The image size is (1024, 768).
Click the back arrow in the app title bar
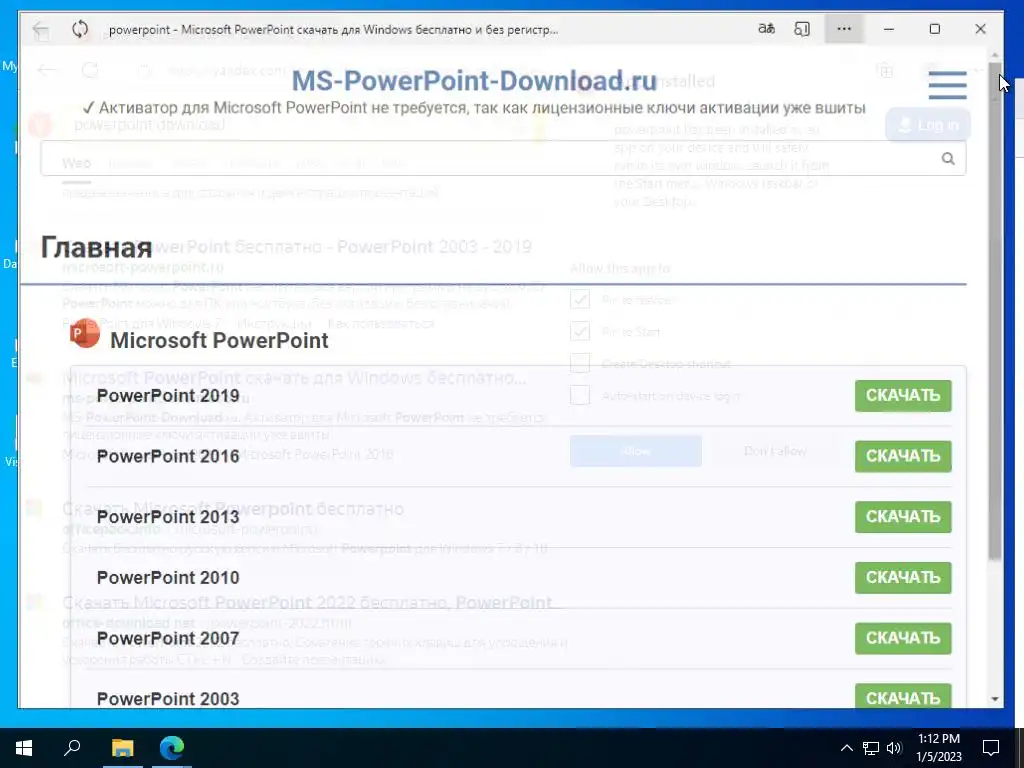[x=40, y=29]
